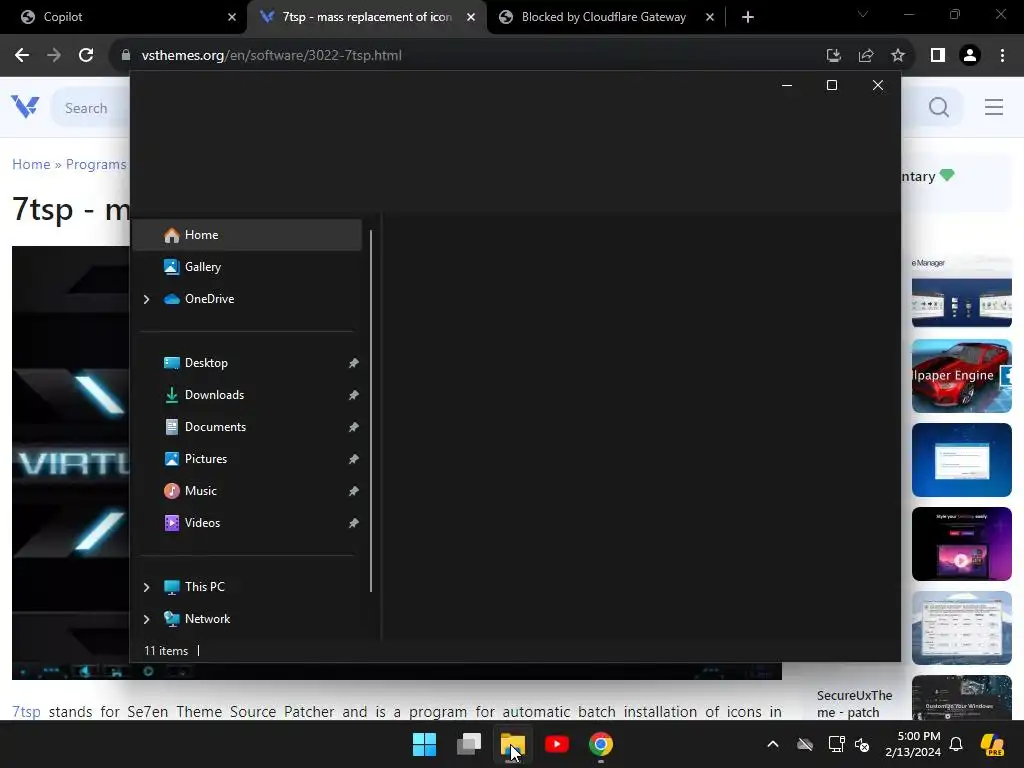Select OneDrive in the navigation pane
1024x768 pixels.
(209, 299)
